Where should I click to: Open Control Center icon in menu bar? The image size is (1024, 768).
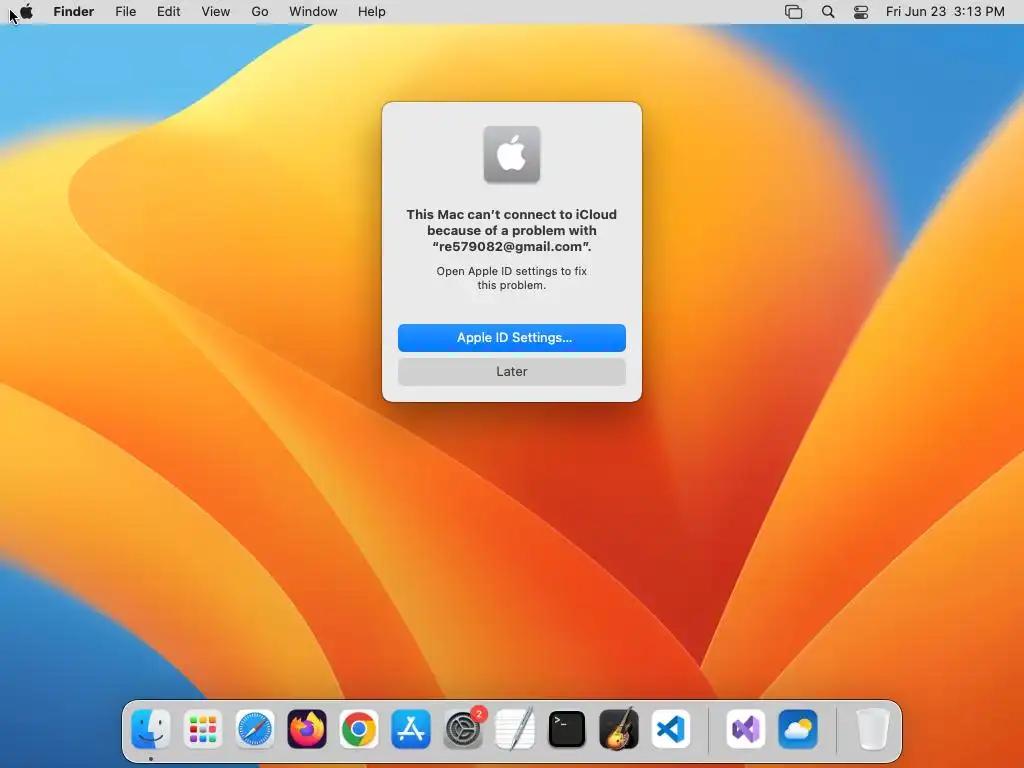(861, 12)
